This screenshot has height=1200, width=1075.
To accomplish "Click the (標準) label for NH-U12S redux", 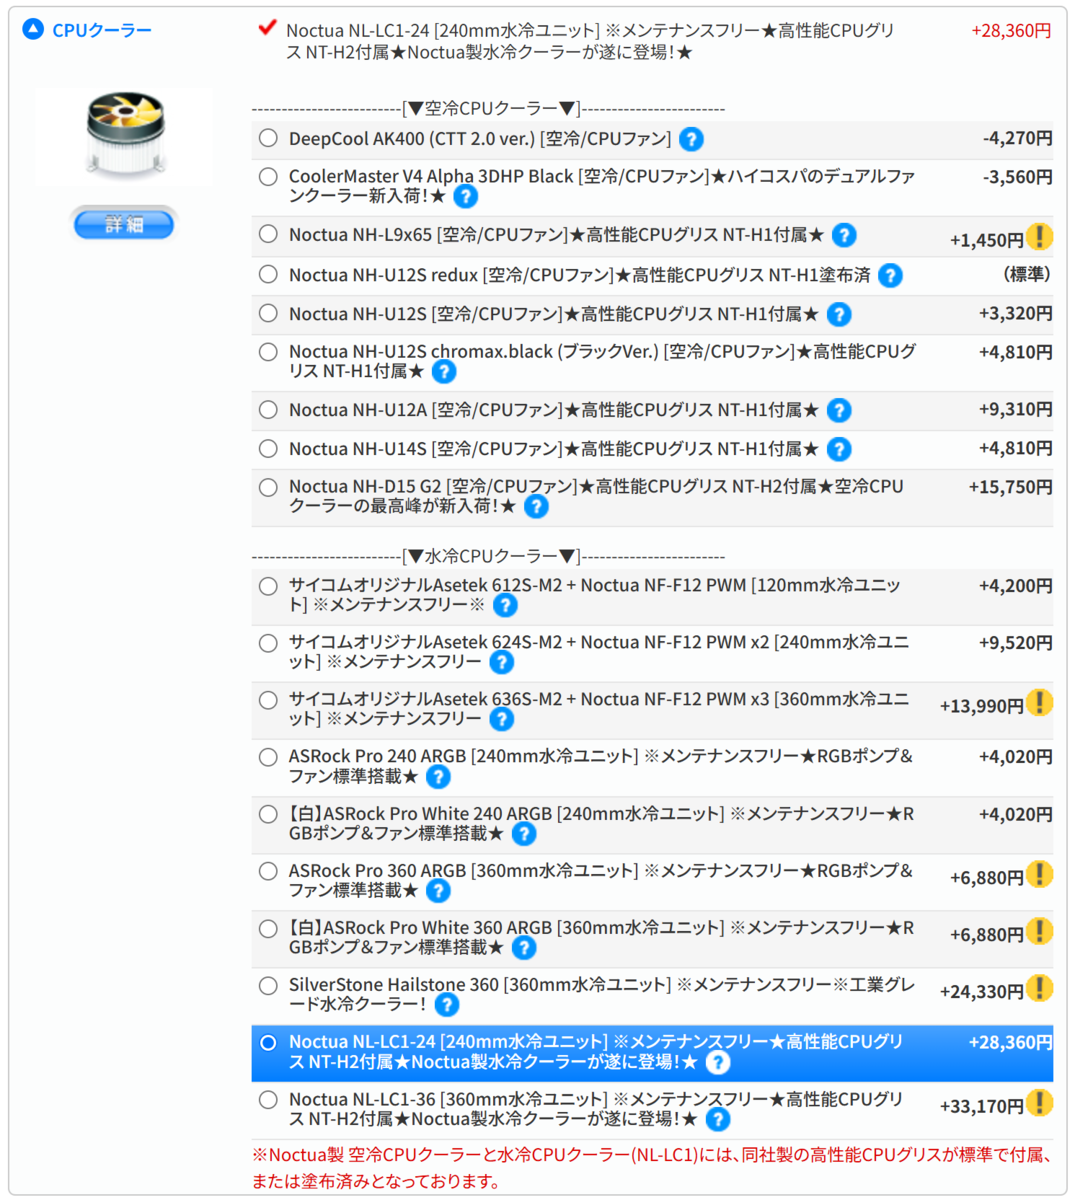I will [1026, 274].
